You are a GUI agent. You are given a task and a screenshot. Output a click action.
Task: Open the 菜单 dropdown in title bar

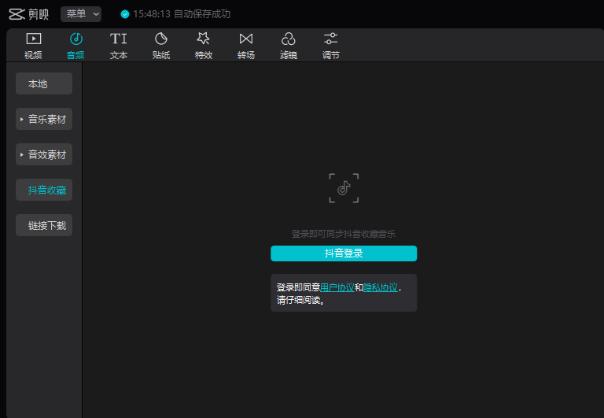(82, 14)
